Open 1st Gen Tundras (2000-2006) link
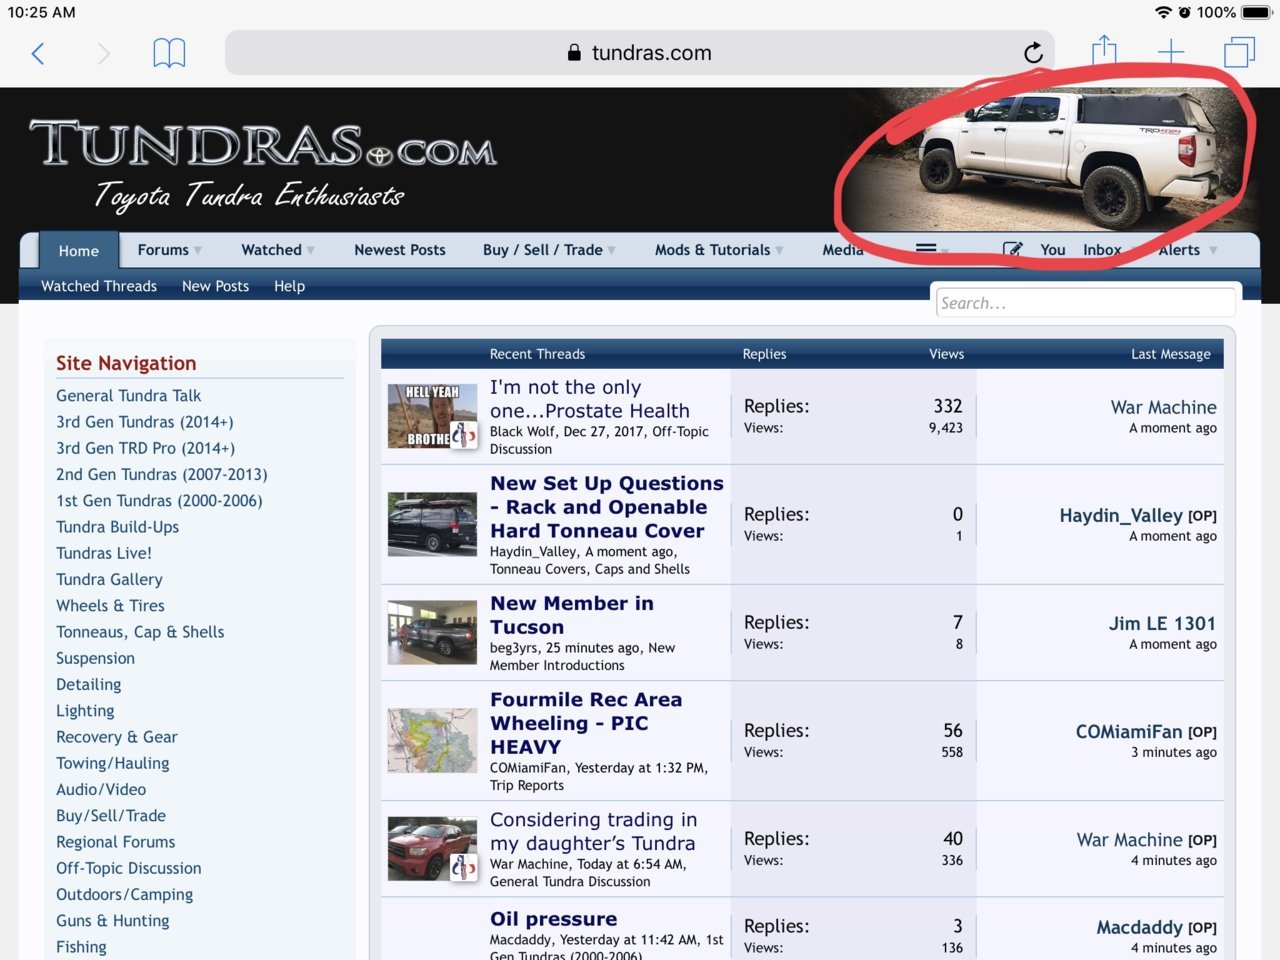1280x960 pixels. pos(159,500)
